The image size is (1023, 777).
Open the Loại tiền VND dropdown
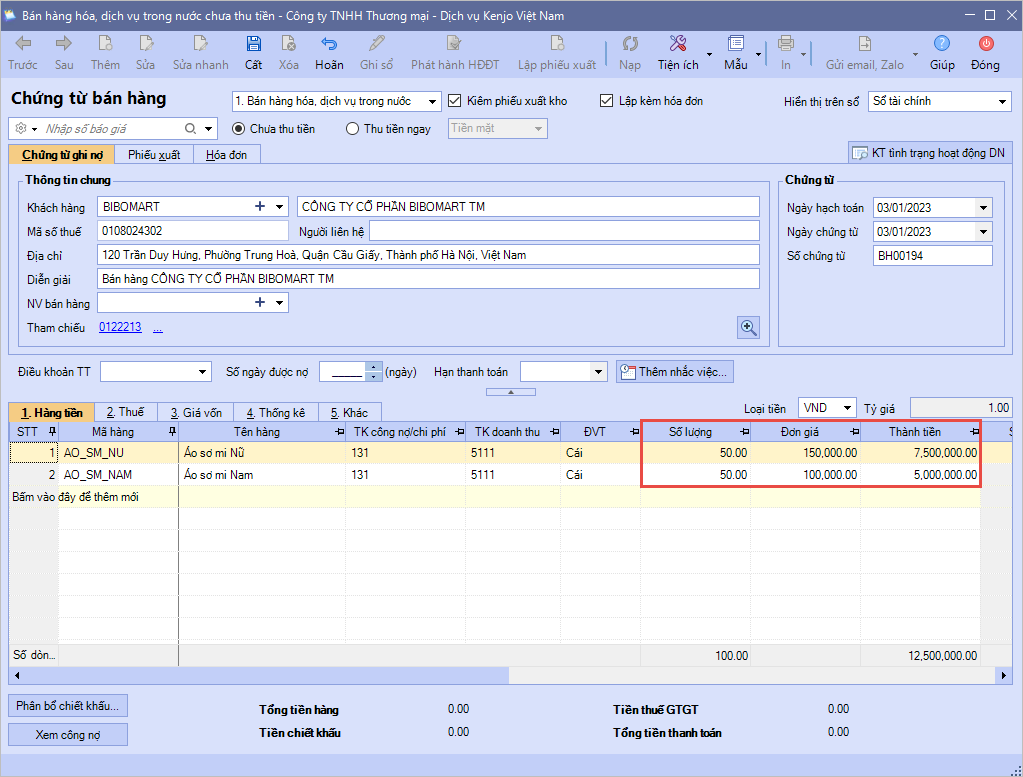848,408
